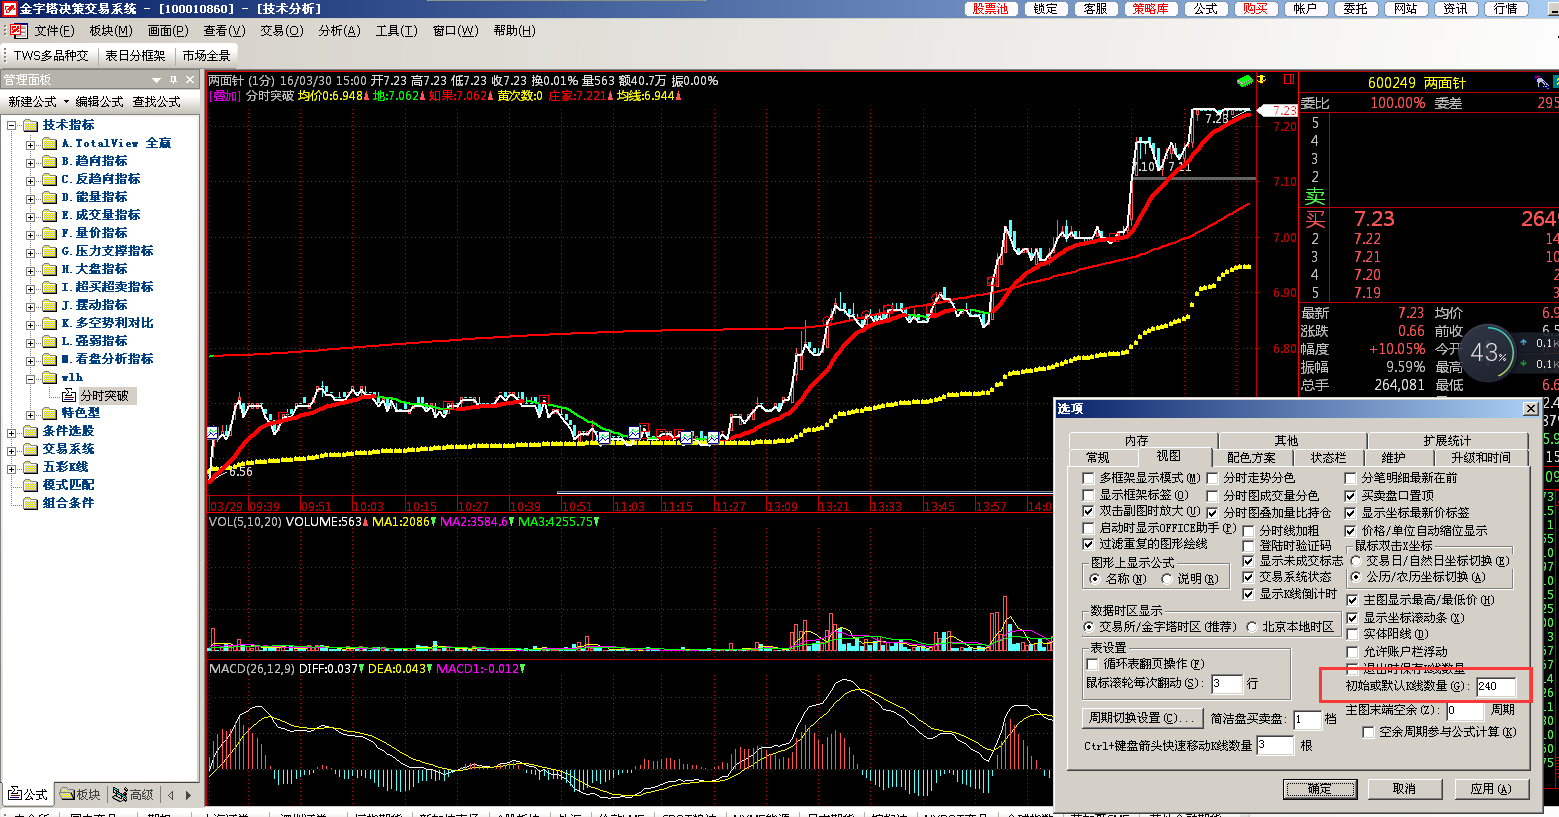Expand the D.能量指标 node
1559x817 pixels.
point(31,198)
